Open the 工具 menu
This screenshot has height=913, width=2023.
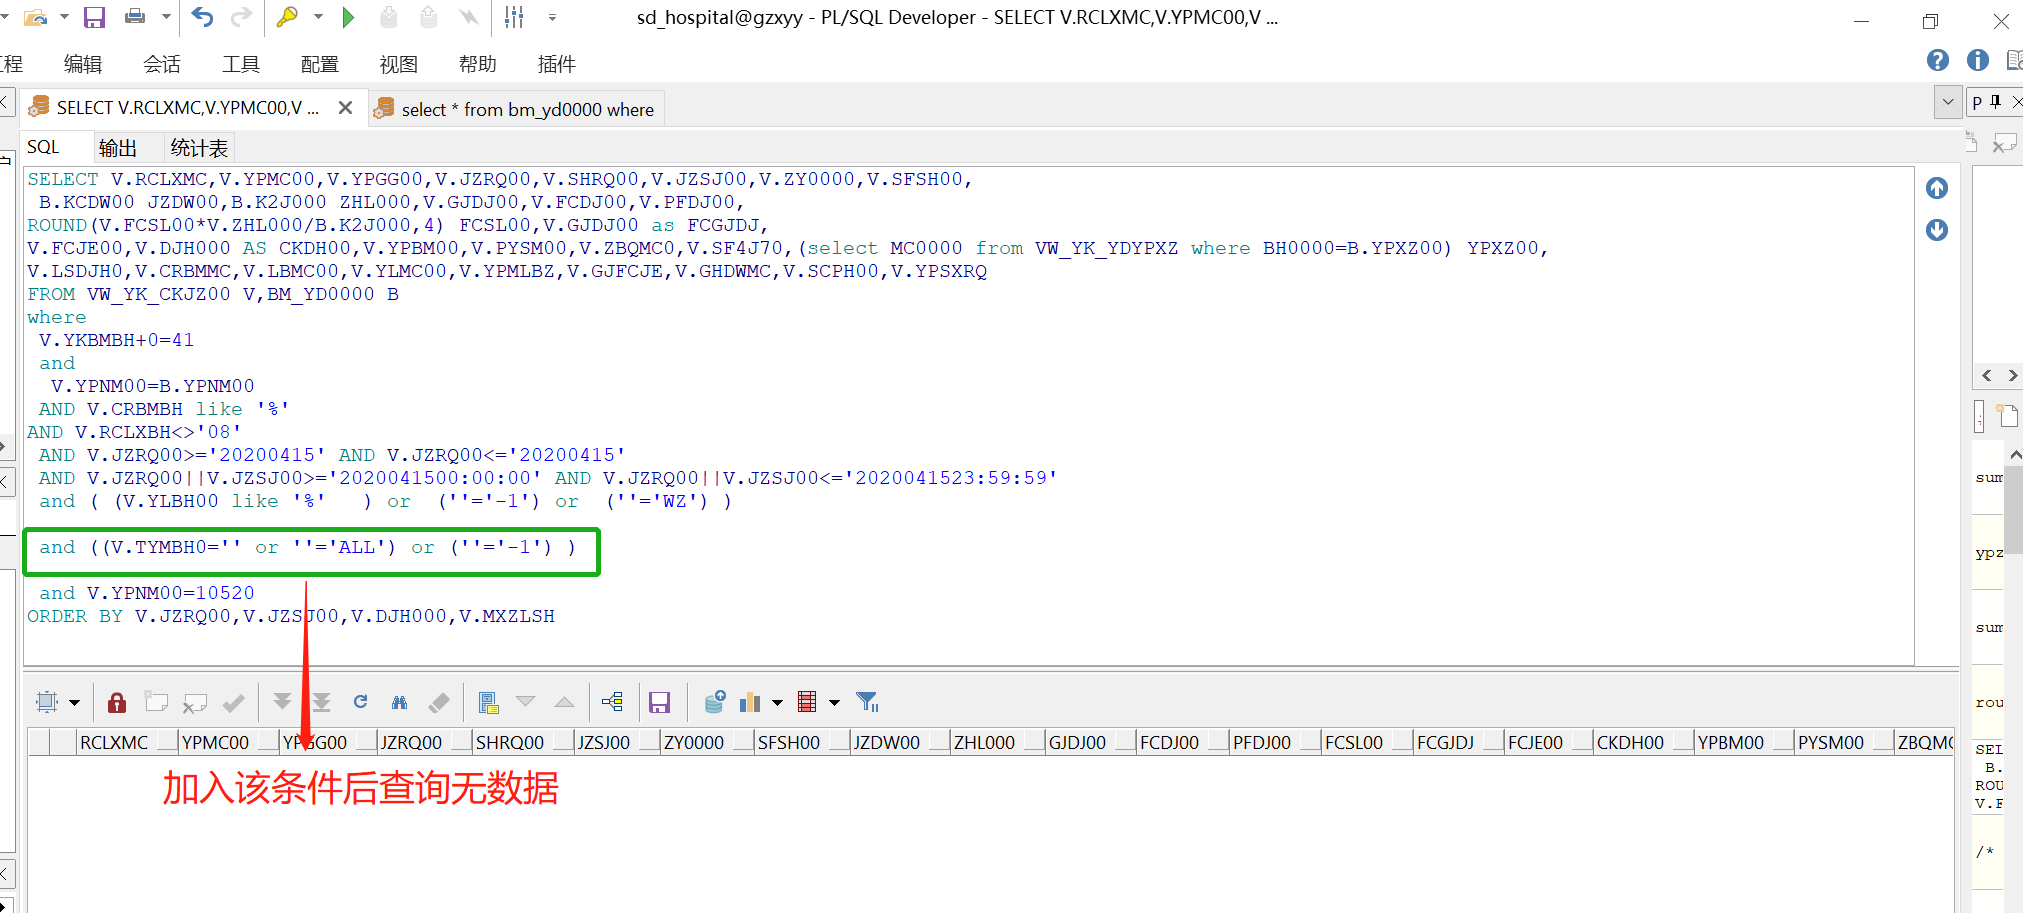[x=241, y=64]
